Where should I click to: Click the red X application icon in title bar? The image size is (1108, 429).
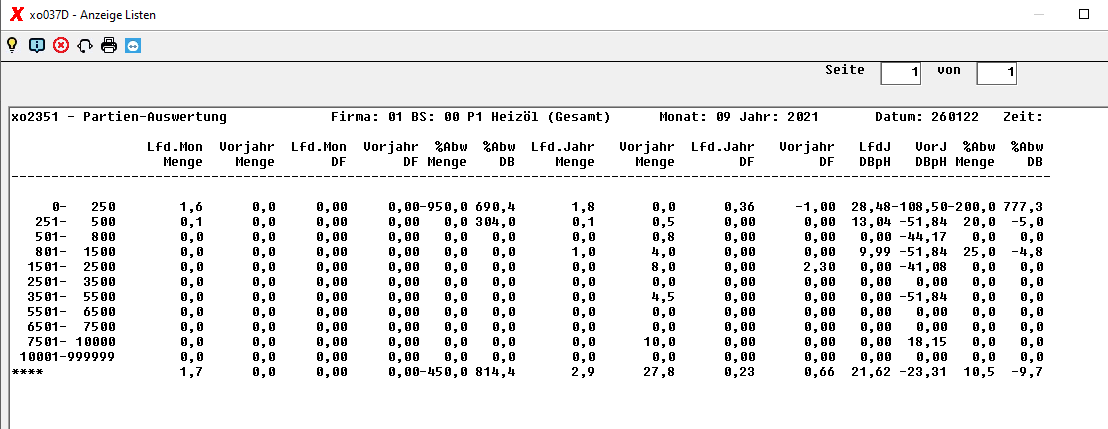coord(16,14)
